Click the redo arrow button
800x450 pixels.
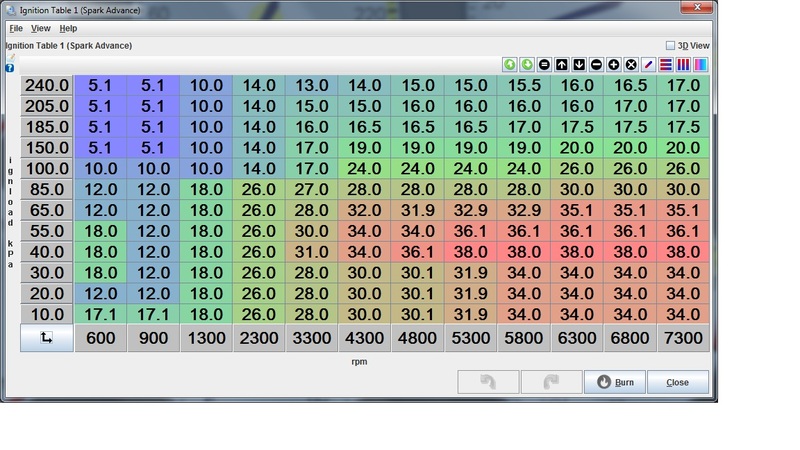tap(552, 382)
